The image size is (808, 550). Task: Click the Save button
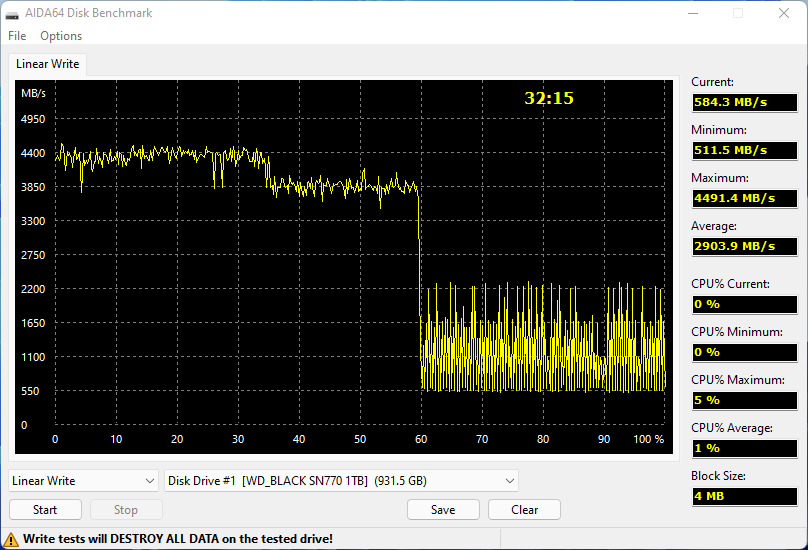(x=443, y=510)
